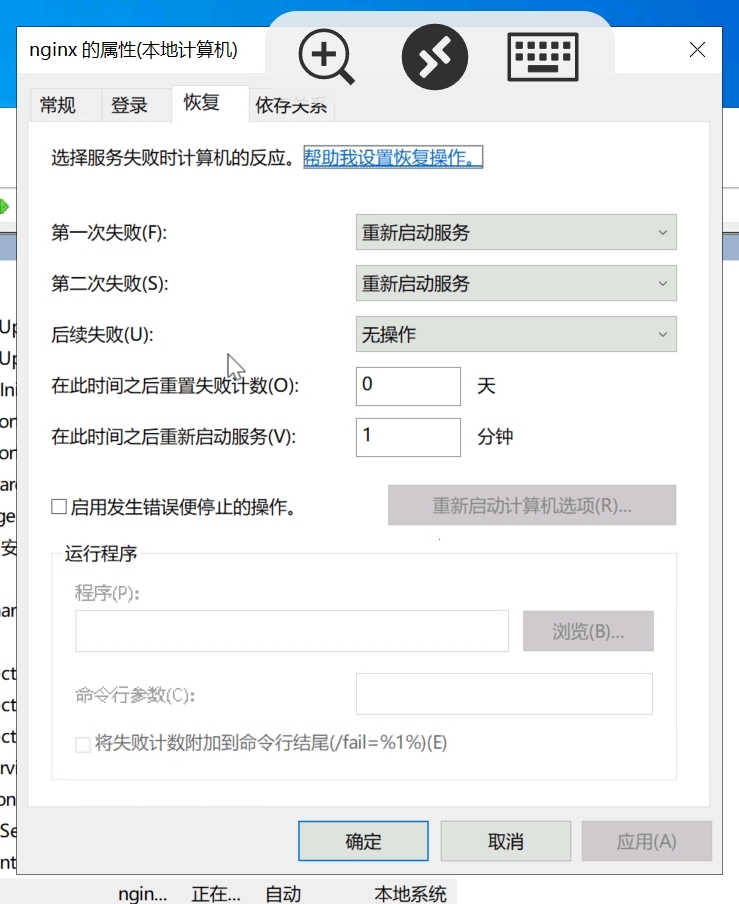Open the on-screen keyboard icon
The image size is (739, 904).
[542, 56]
